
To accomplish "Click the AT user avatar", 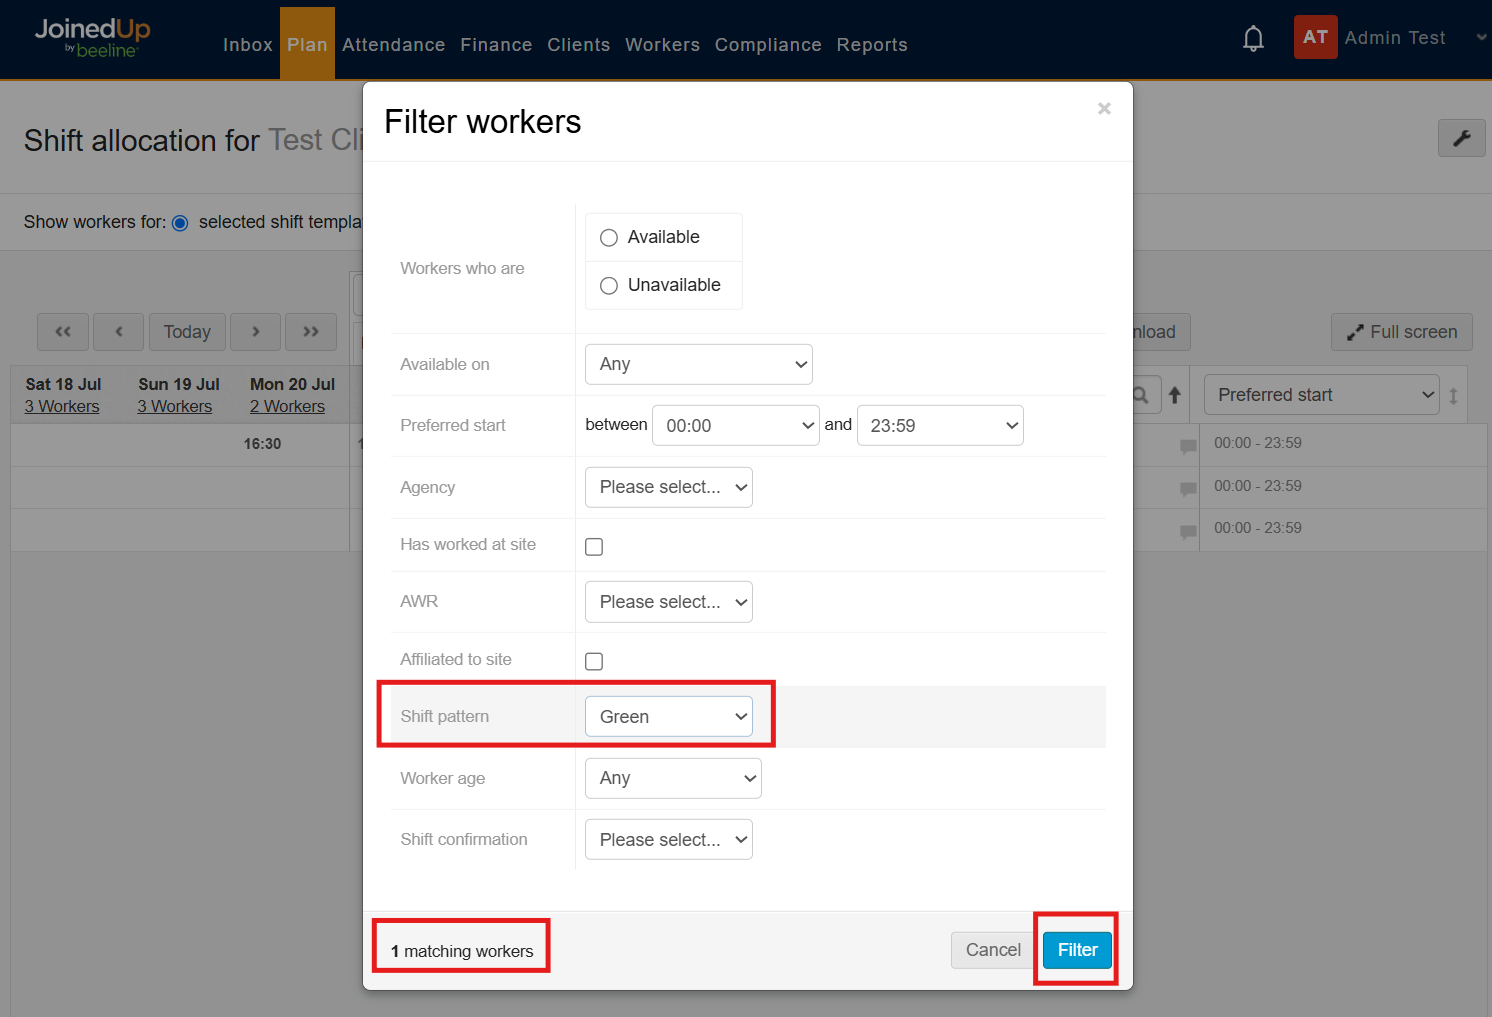I will pos(1315,38).
